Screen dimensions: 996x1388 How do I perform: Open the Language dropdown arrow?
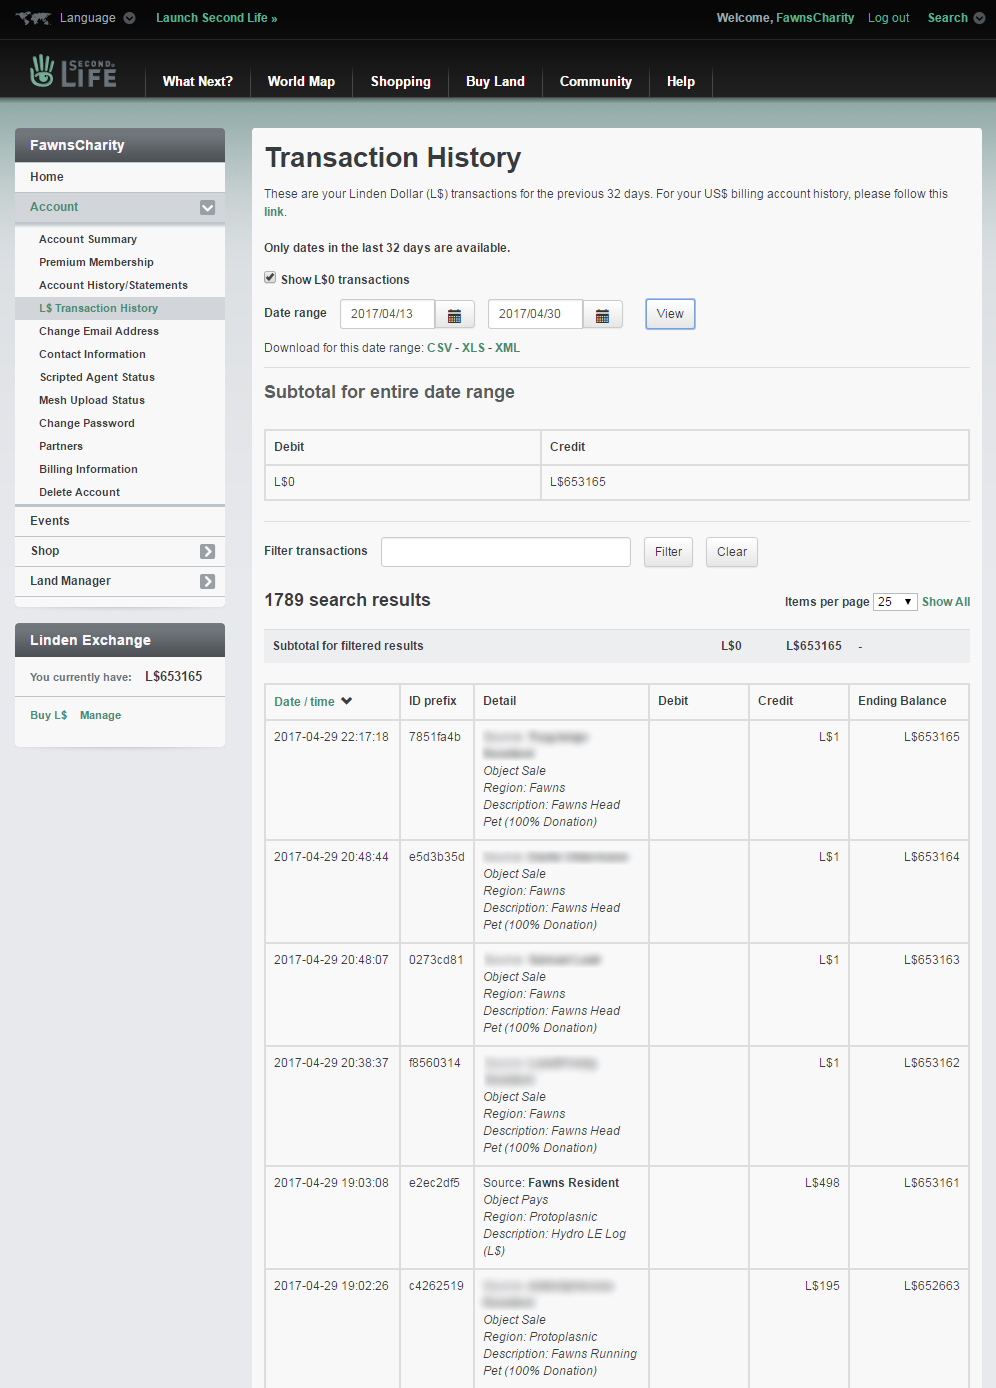tap(129, 18)
